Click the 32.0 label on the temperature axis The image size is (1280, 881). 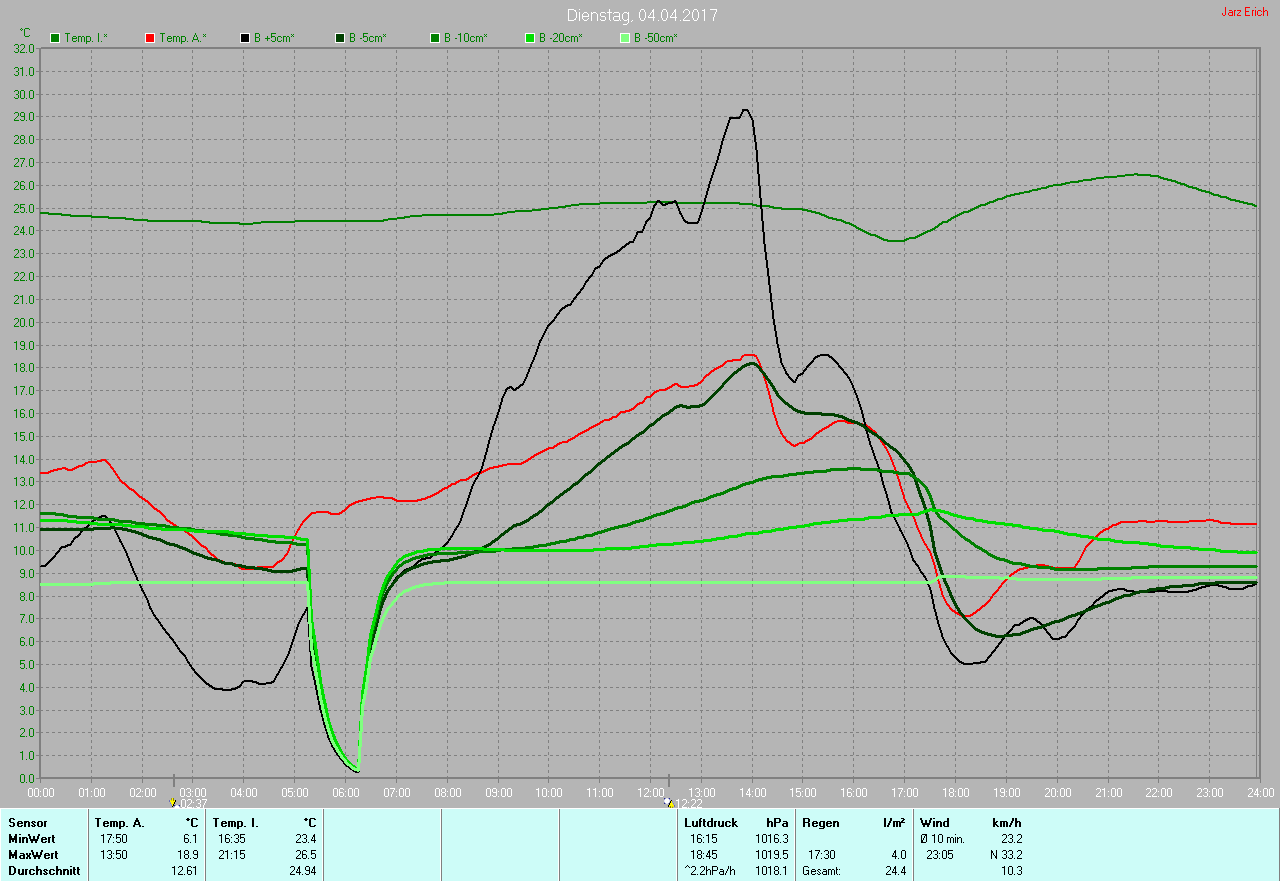point(25,49)
